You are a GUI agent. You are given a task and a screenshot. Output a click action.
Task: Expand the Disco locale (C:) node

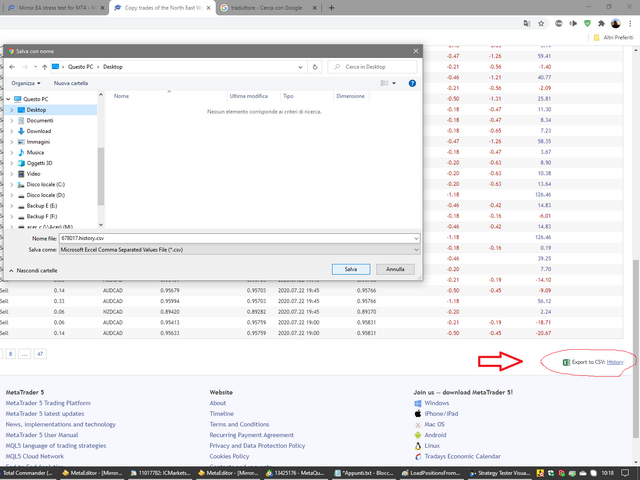click(12, 184)
